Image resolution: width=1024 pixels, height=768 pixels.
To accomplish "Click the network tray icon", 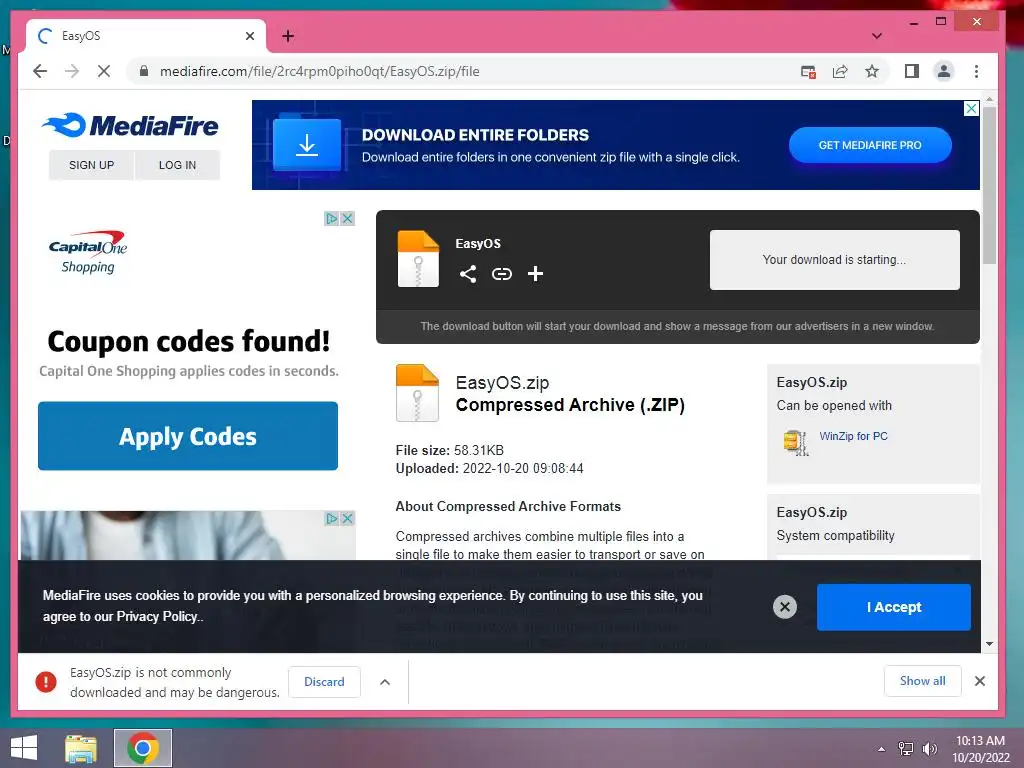I will coord(906,749).
